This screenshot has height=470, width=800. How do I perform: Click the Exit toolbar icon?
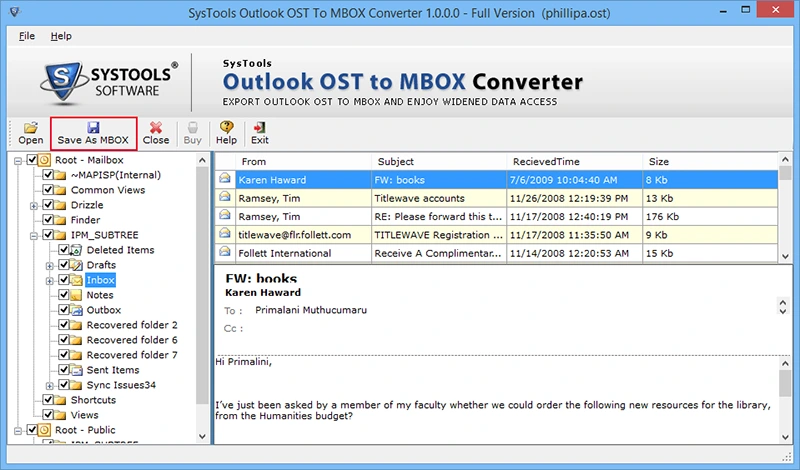point(259,127)
